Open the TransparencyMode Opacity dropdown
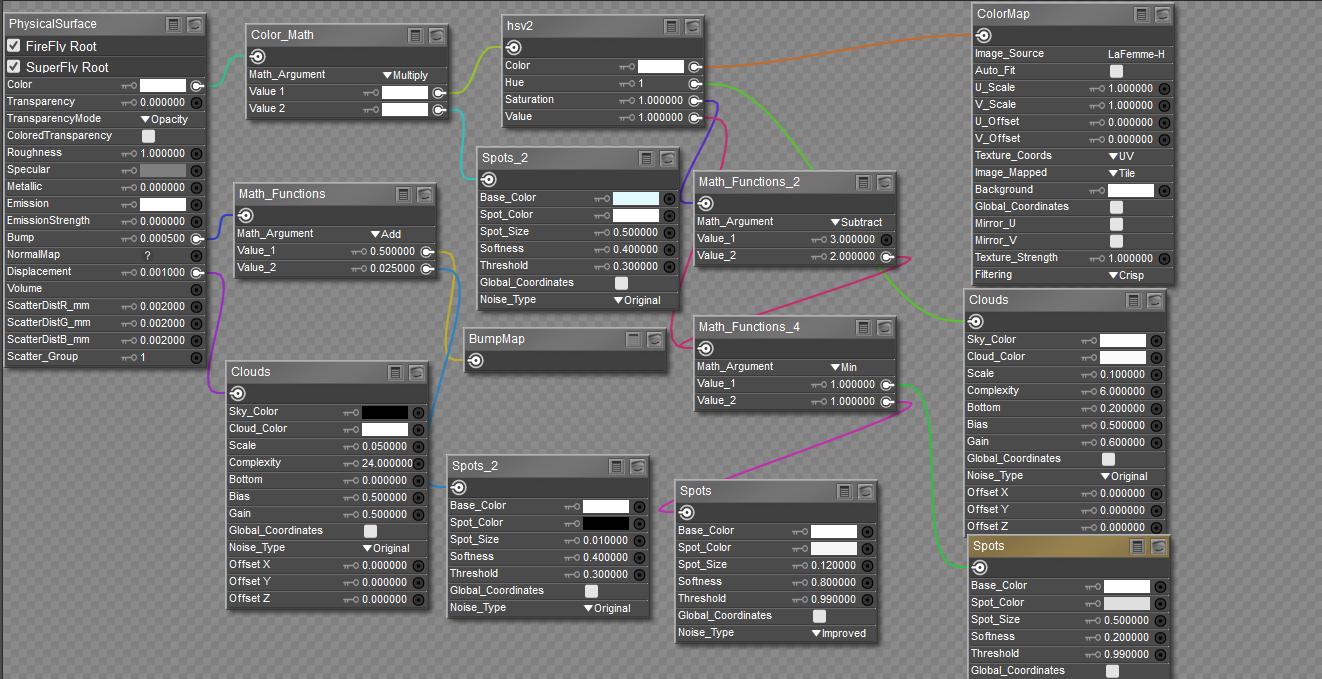 pyautogui.click(x=164, y=119)
